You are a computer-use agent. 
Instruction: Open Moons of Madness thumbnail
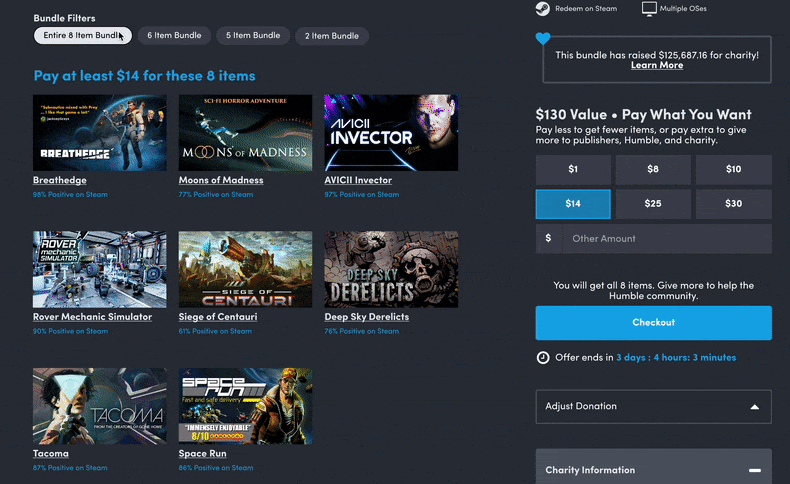(245, 132)
